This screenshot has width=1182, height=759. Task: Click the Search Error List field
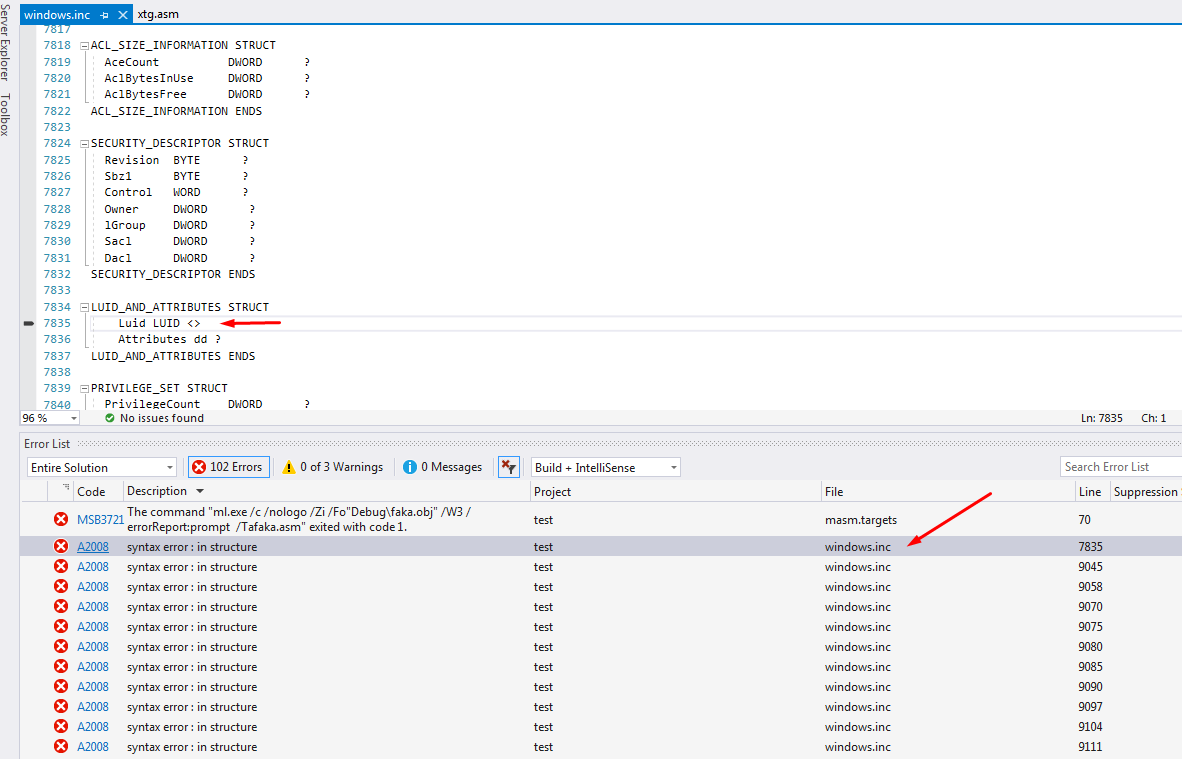1118,467
